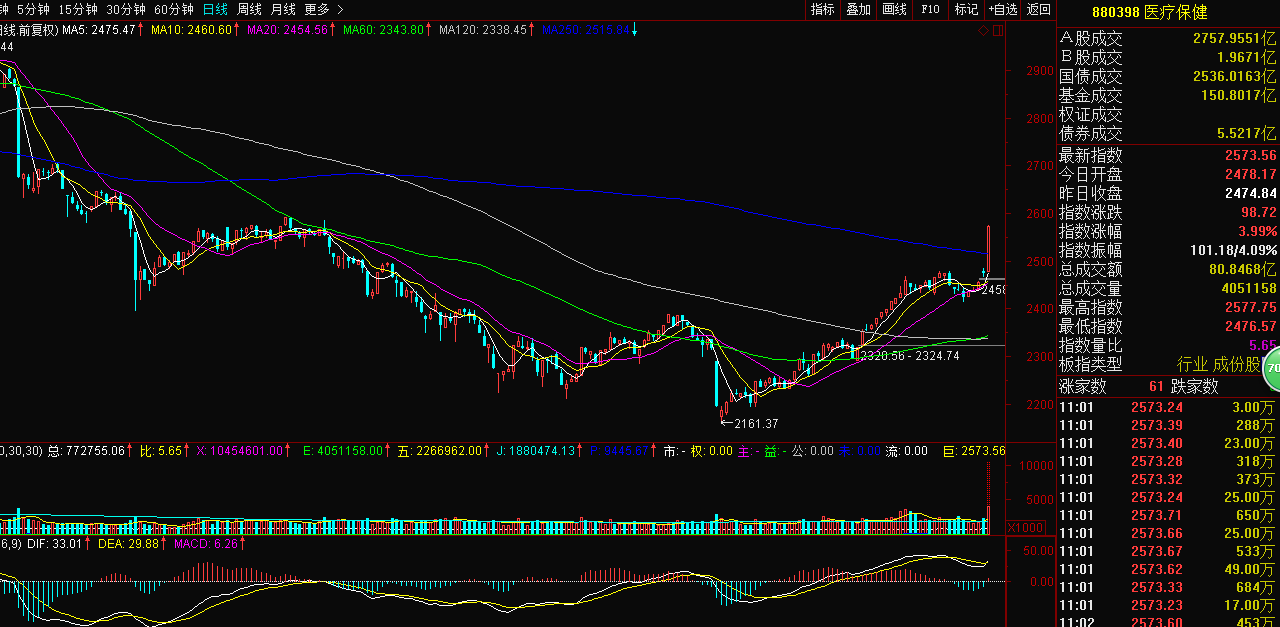The height and width of the screenshot is (627, 1280).
Task: Open the 标记 mark tool
Action: pos(966,9)
